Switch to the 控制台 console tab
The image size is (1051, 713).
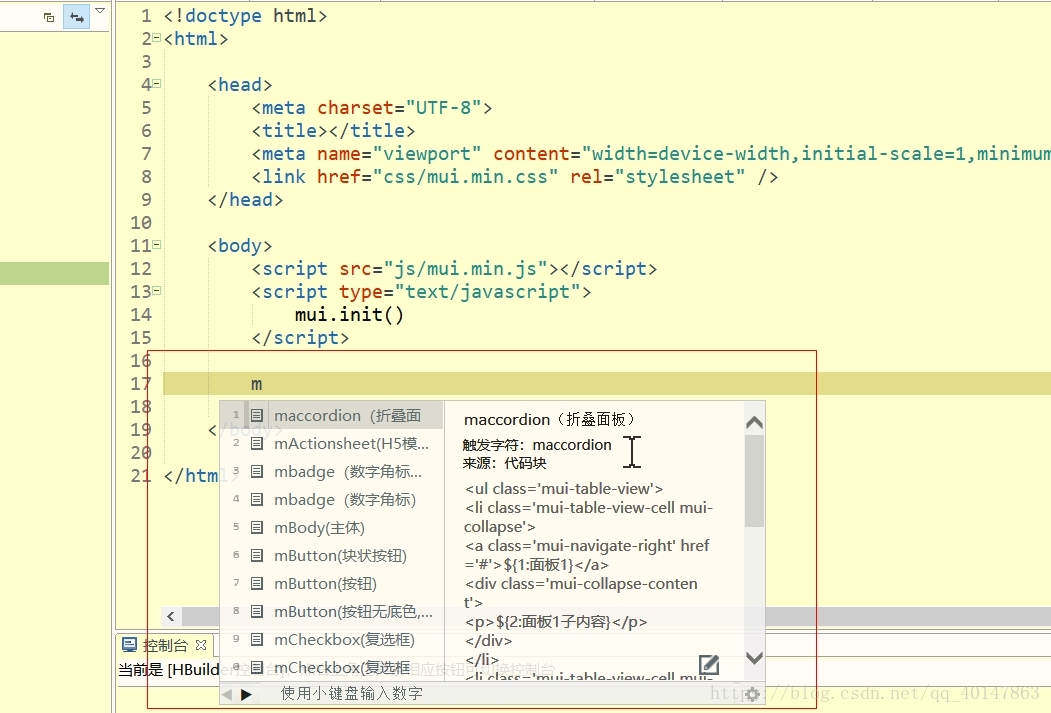165,645
